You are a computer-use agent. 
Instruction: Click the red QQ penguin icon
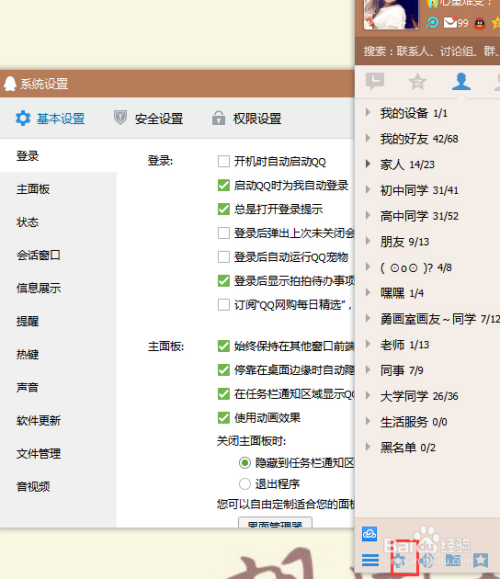pyautogui.click(x=480, y=23)
